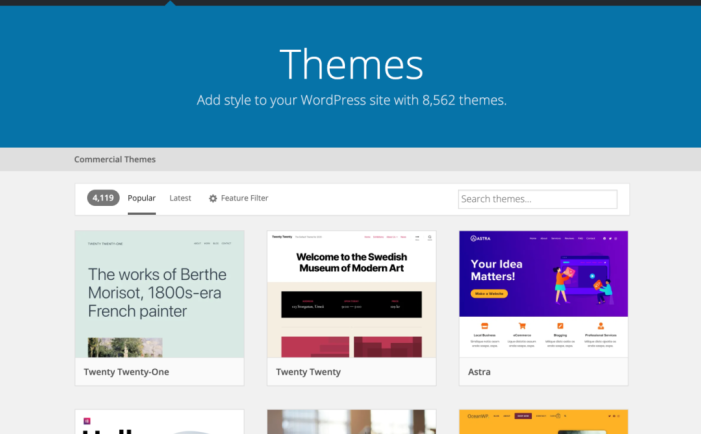The image size is (701, 434).
Task: Open the yellow OceanWP theme thumbnail
Action: [x=543, y=422]
